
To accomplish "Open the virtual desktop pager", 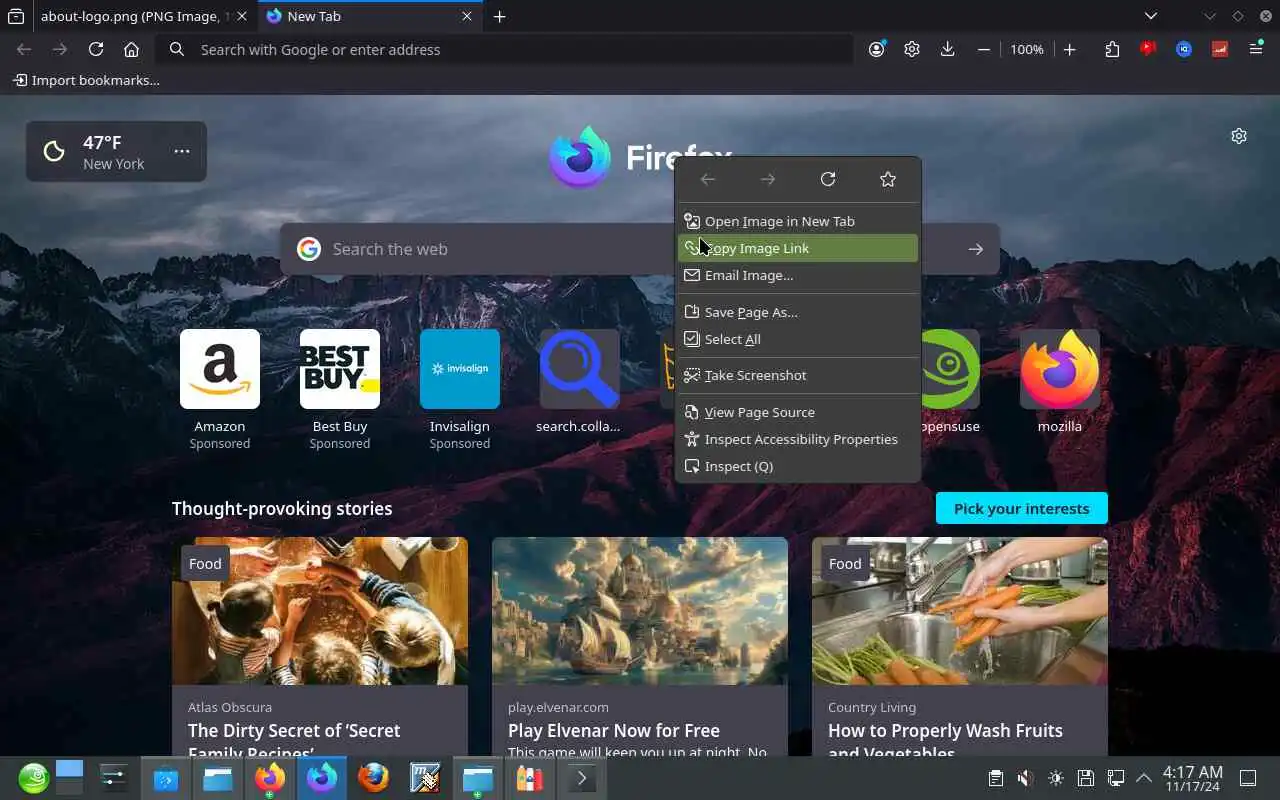I will (x=70, y=778).
